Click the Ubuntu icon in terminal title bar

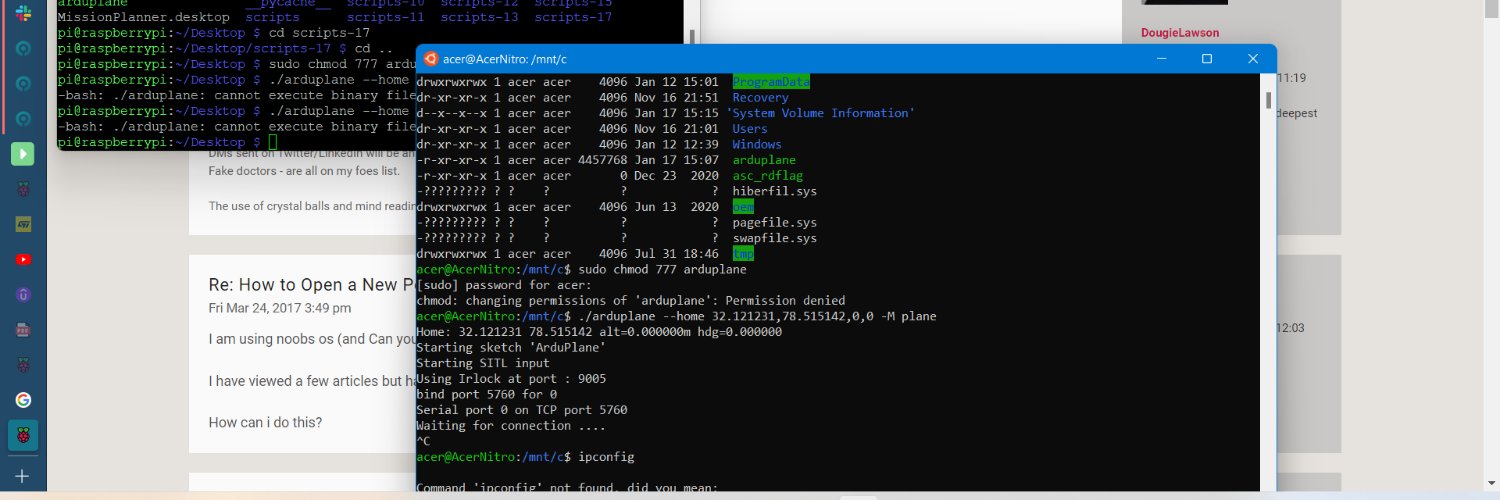(430, 59)
